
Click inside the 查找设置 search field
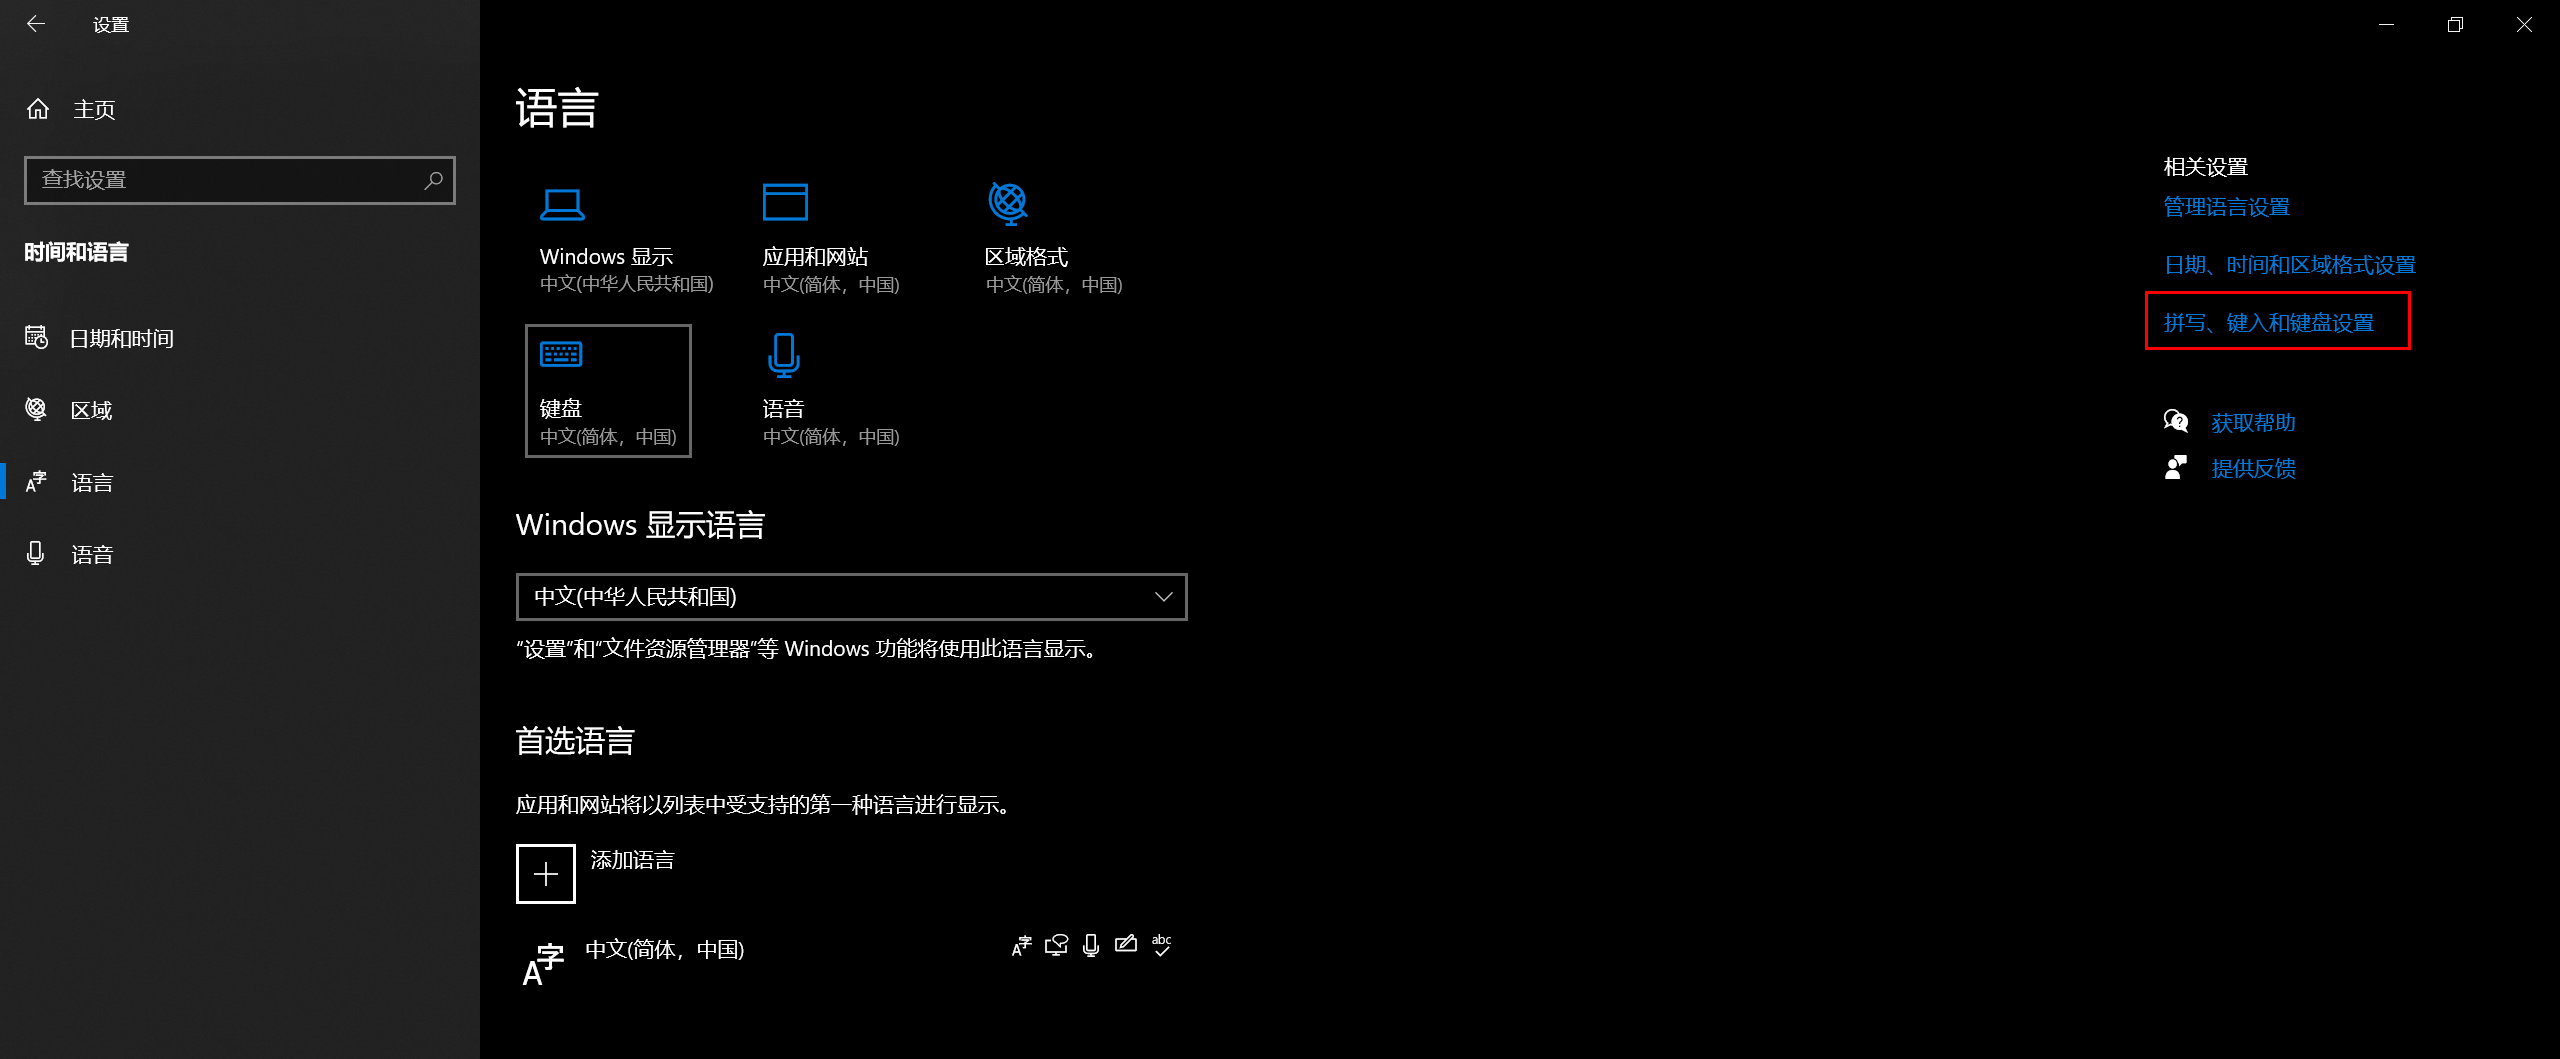[x=240, y=180]
